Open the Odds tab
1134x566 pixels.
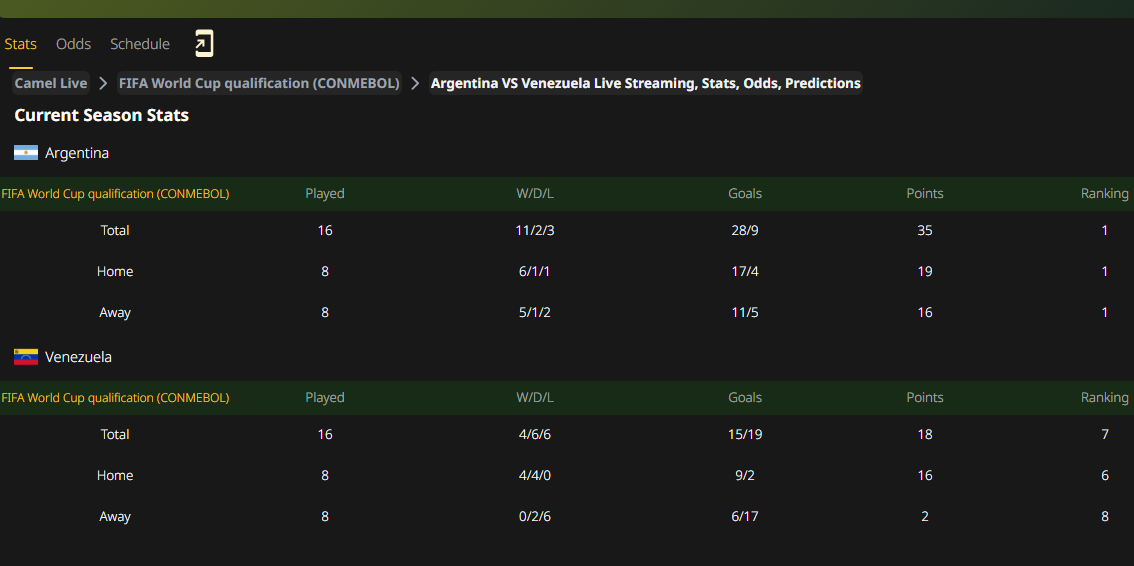(x=73, y=44)
